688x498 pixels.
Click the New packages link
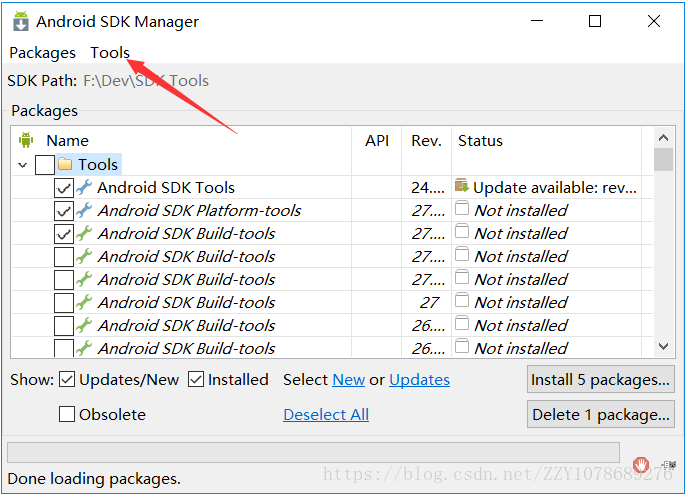[348, 380]
